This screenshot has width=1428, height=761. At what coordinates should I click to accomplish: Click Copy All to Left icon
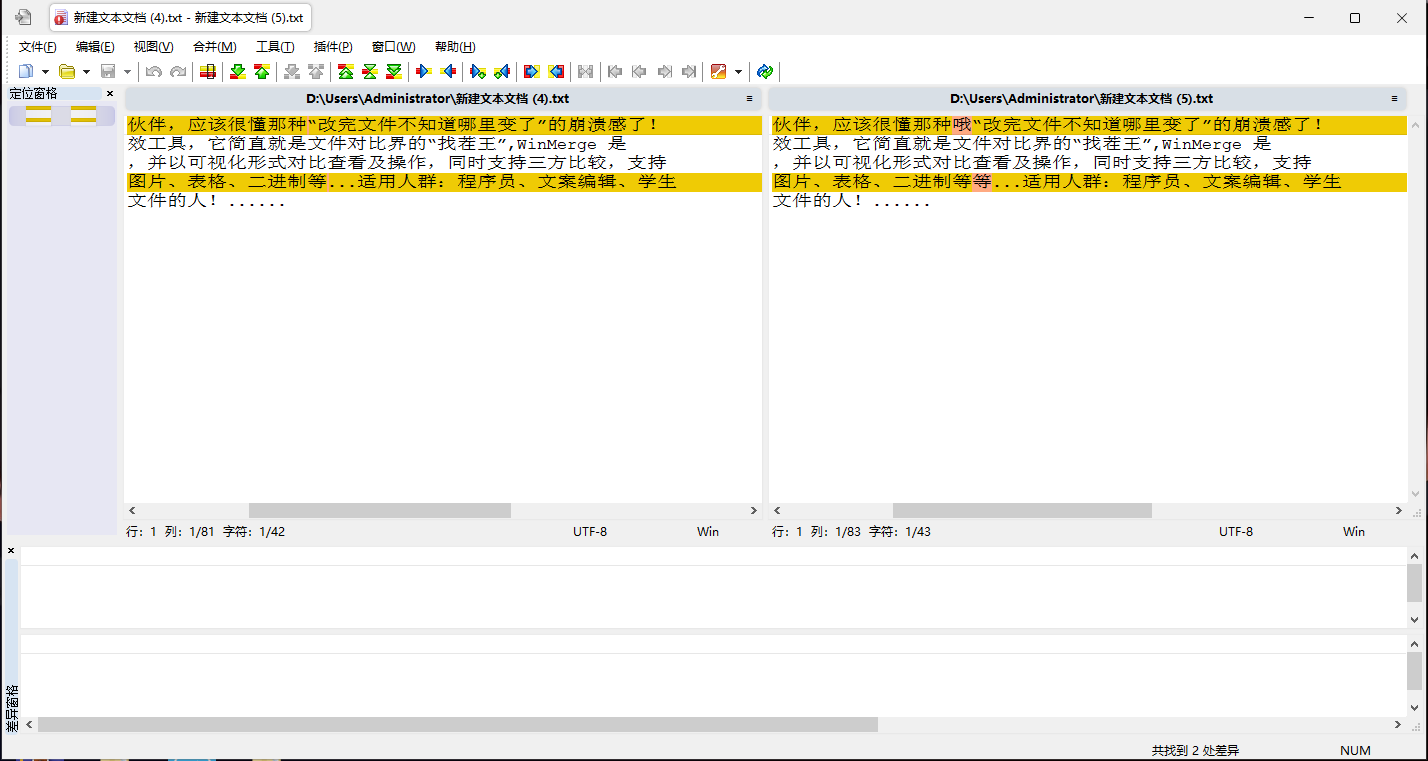[x=556, y=71]
